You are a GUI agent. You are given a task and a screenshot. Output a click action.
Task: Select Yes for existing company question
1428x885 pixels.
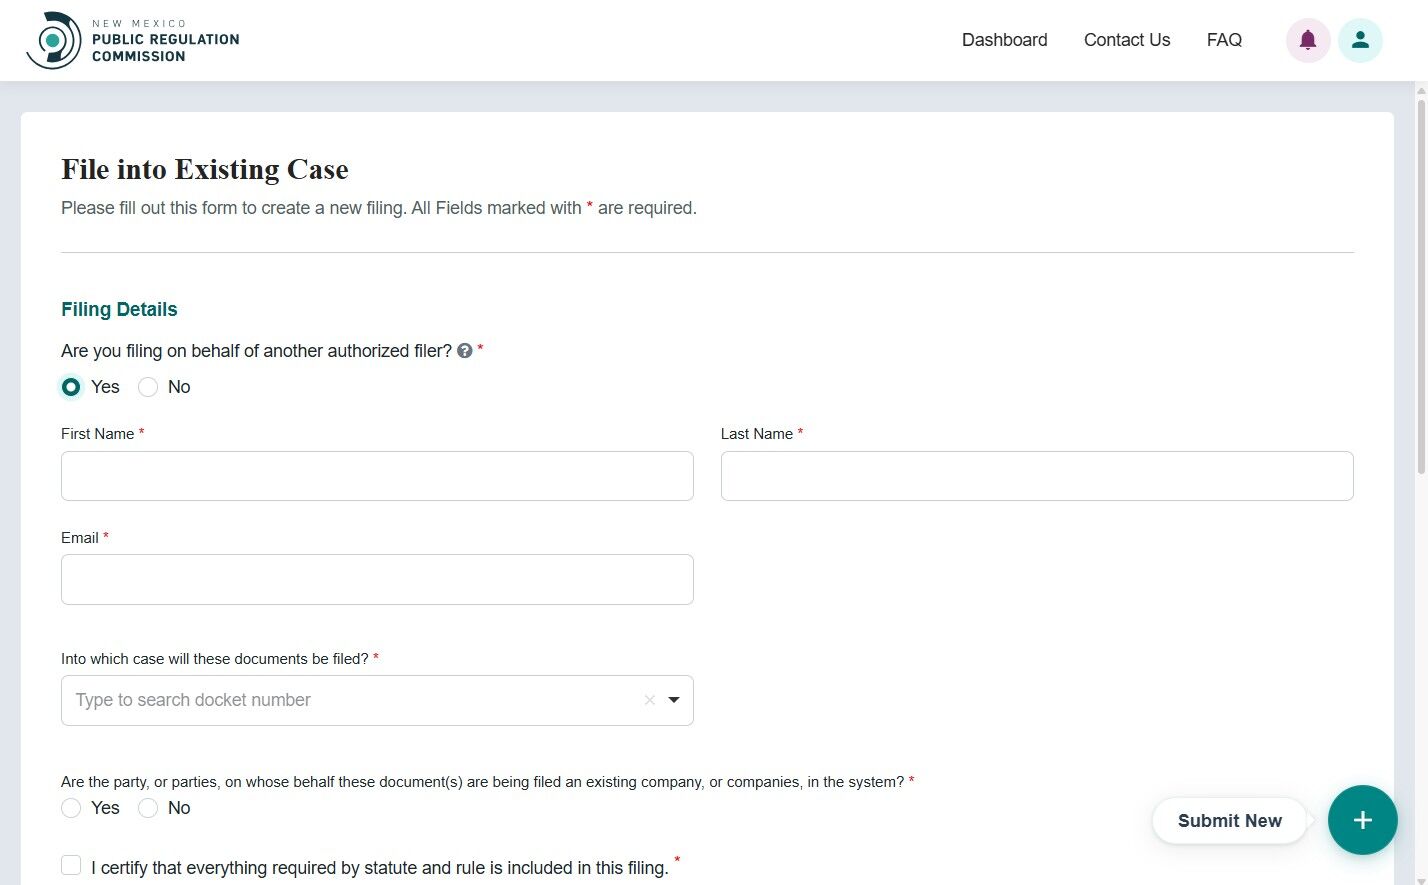click(x=71, y=808)
